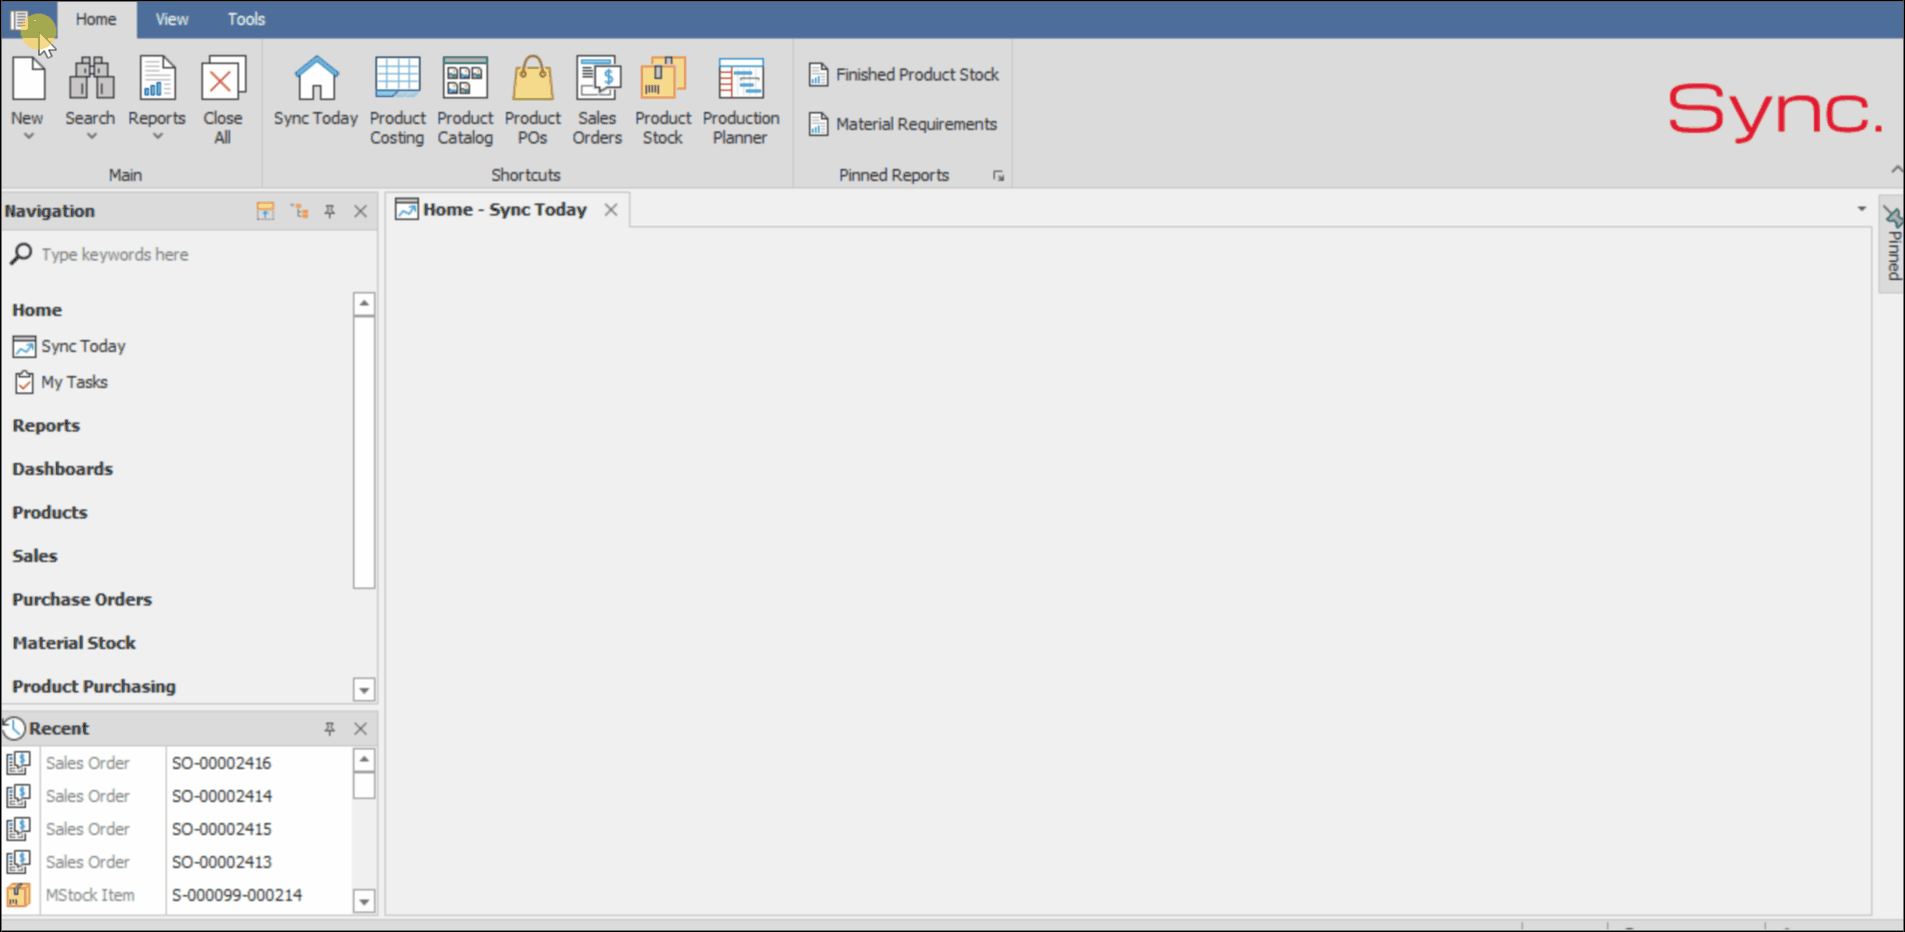Expand the Sales navigation group
Screen dimensions: 1905x932
35,556
